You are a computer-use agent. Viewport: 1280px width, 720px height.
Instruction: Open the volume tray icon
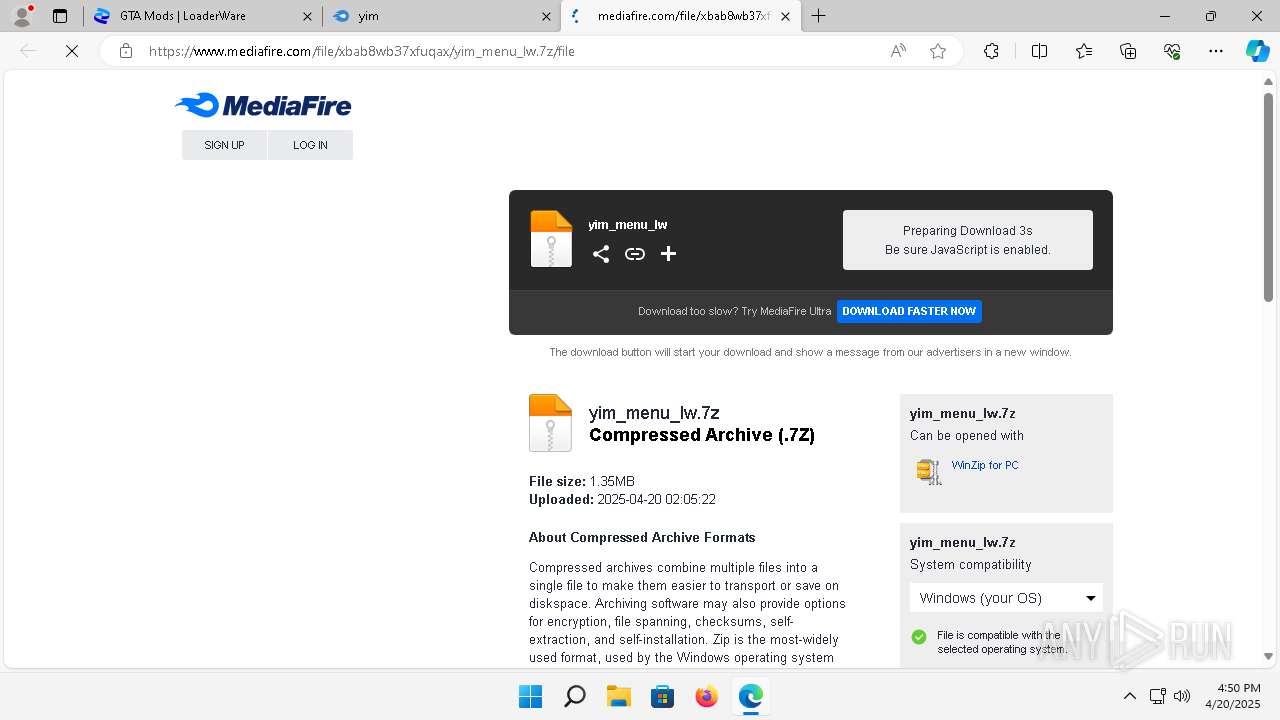click(1181, 696)
